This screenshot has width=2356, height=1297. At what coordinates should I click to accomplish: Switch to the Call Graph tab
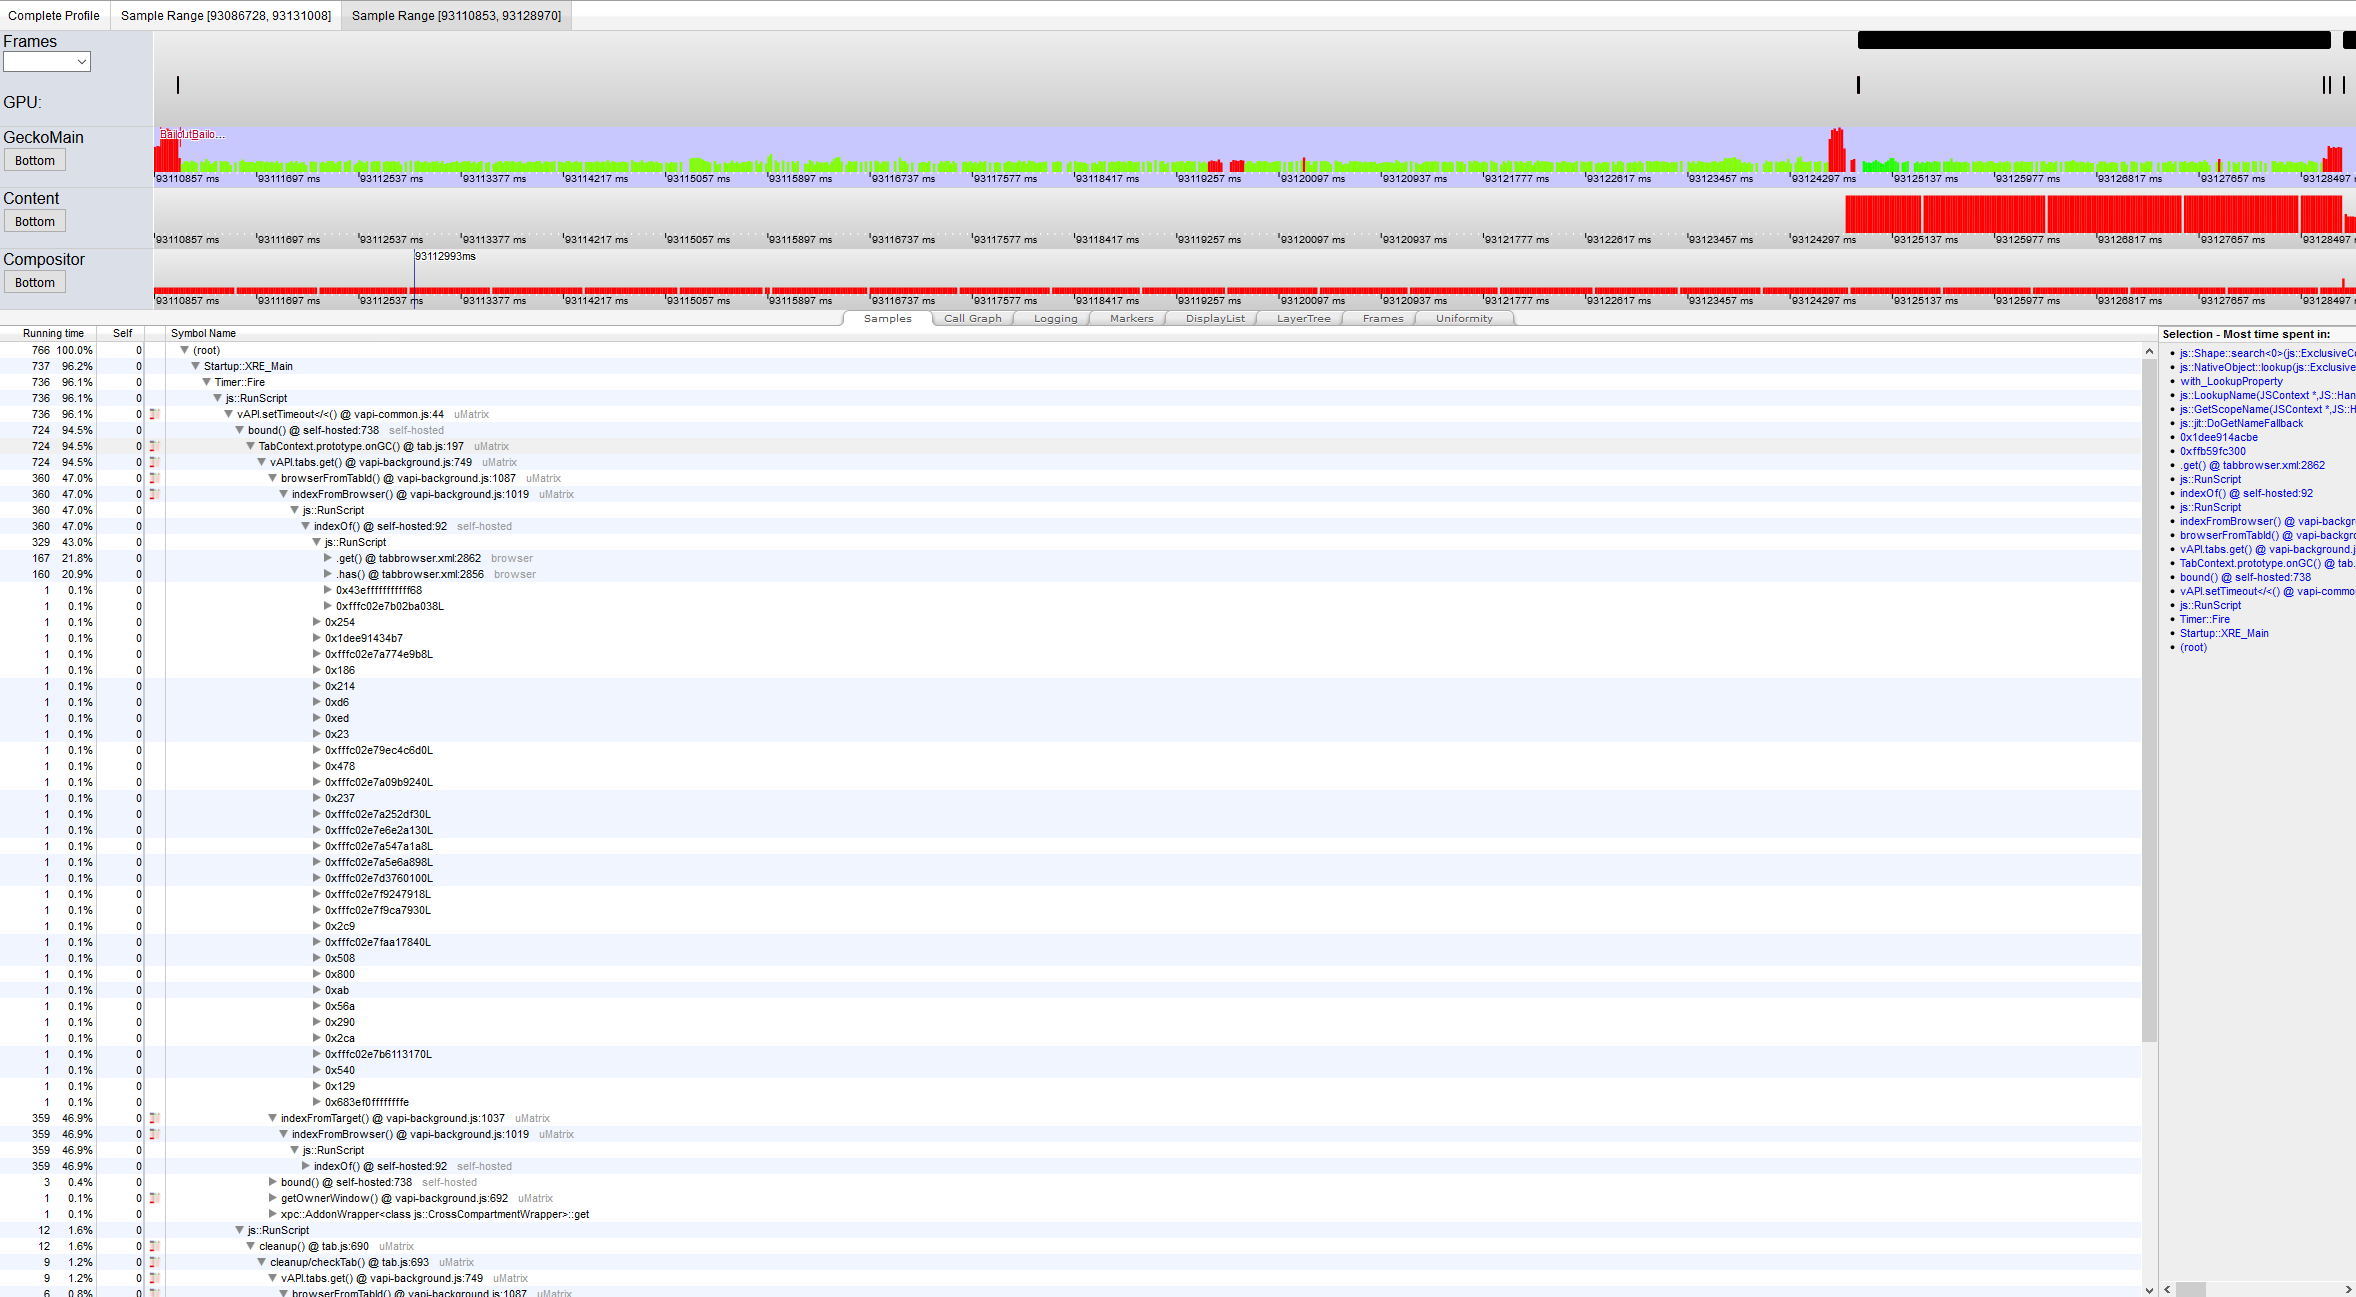pos(972,319)
